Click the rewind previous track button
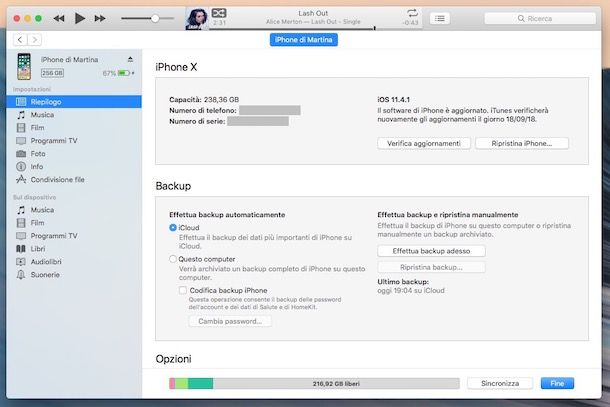The width and height of the screenshot is (610, 407). (59, 18)
